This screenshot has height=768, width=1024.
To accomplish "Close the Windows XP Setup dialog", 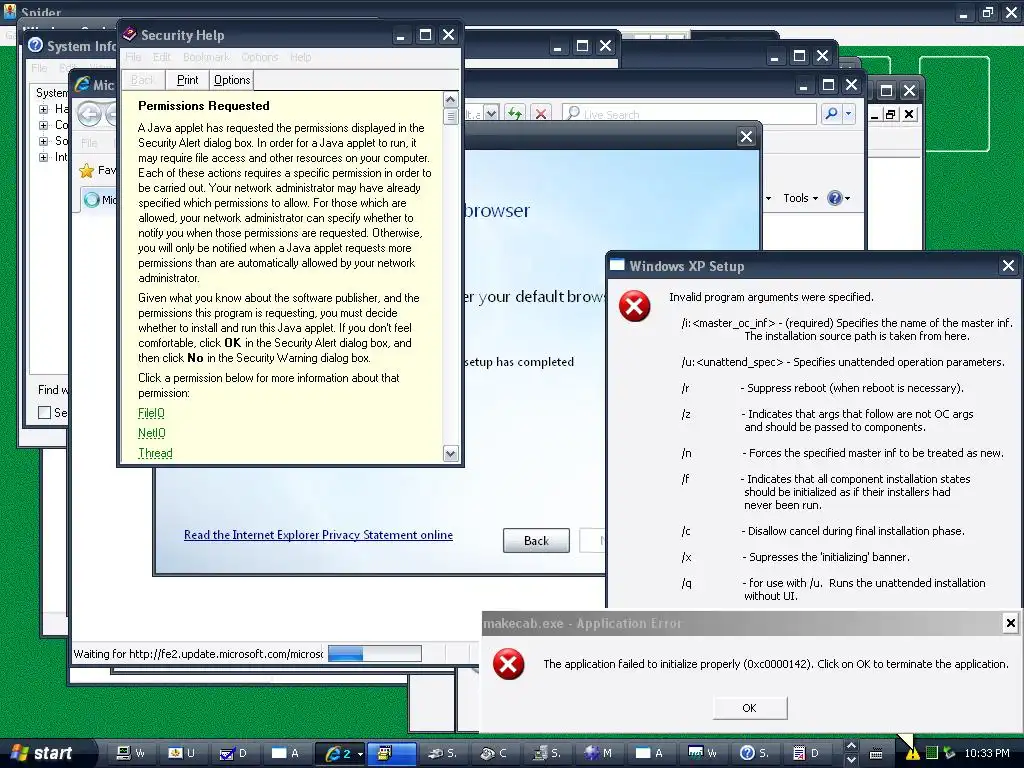I will (x=1008, y=266).
